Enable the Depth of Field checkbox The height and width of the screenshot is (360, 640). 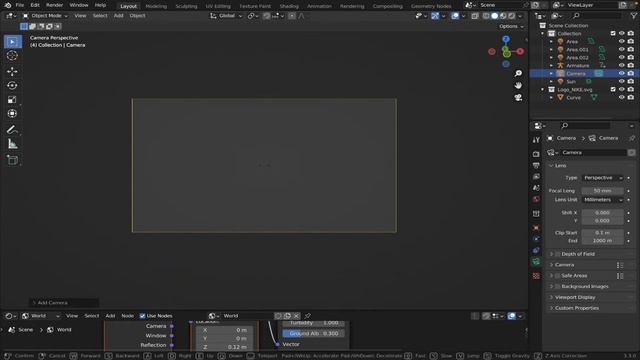click(x=558, y=254)
